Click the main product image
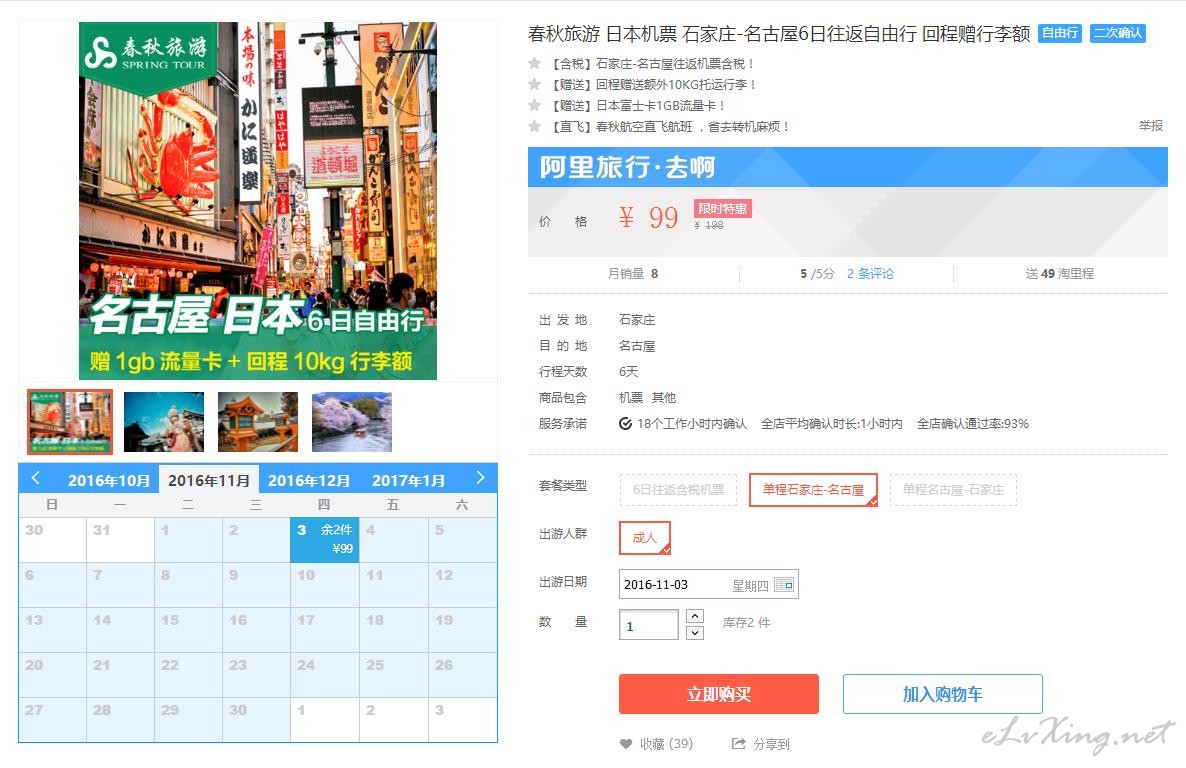The image size is (1186, 768). tap(258, 201)
